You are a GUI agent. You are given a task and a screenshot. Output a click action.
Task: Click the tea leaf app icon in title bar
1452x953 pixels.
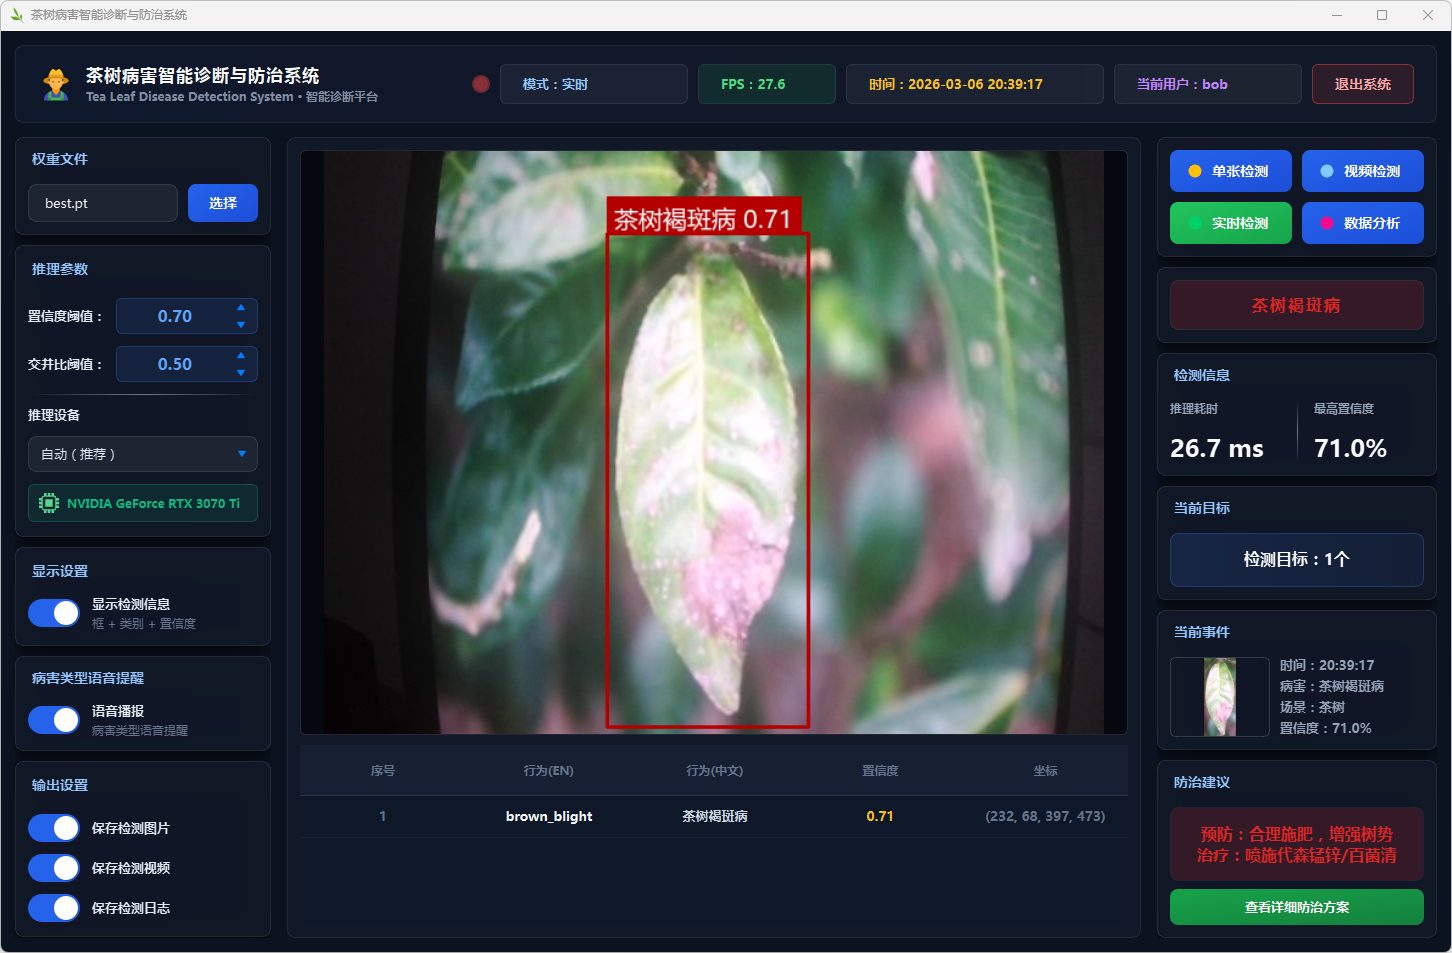(16, 15)
